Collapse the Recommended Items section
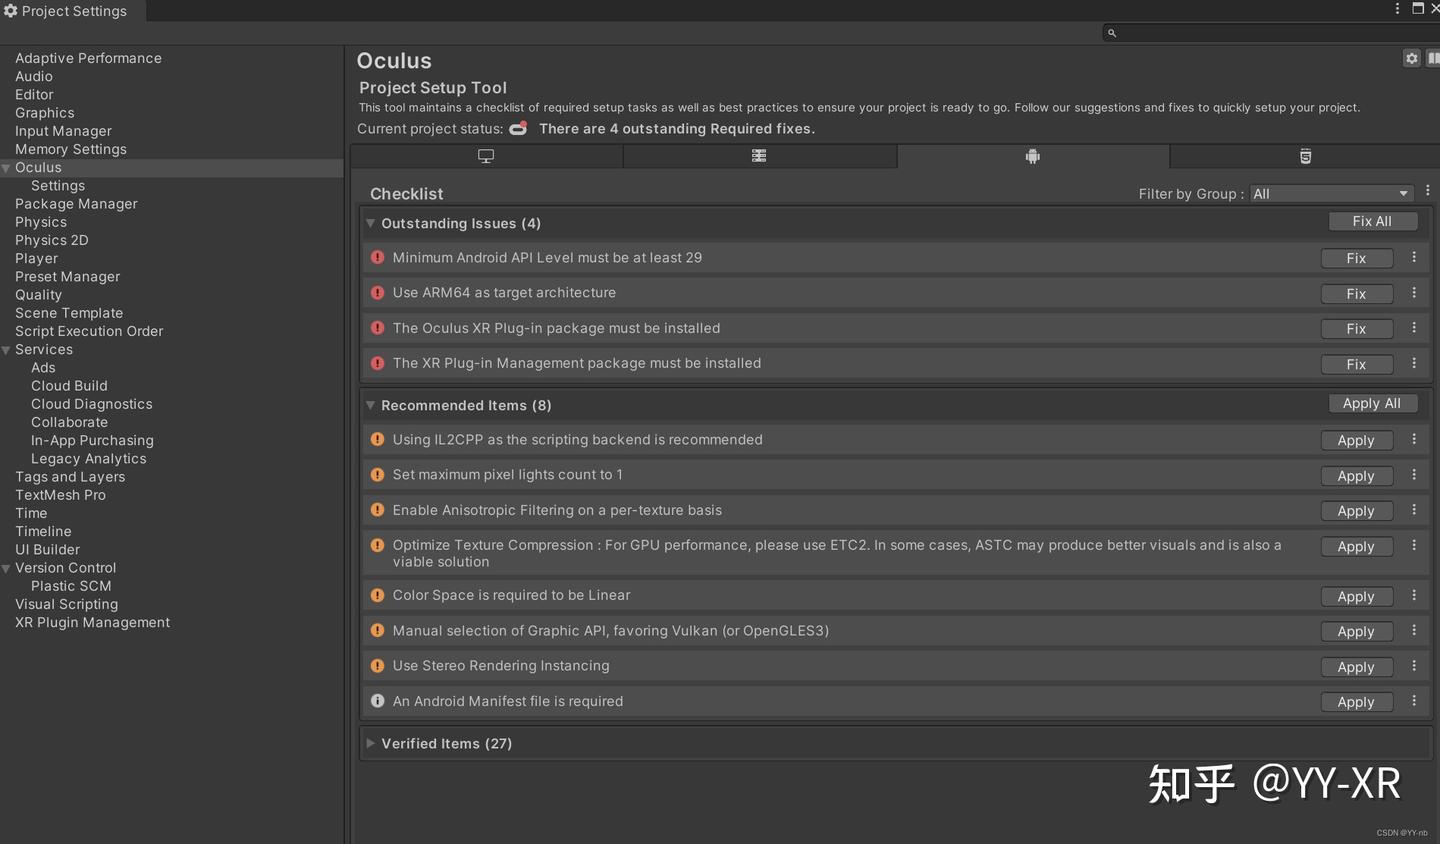 pos(371,406)
